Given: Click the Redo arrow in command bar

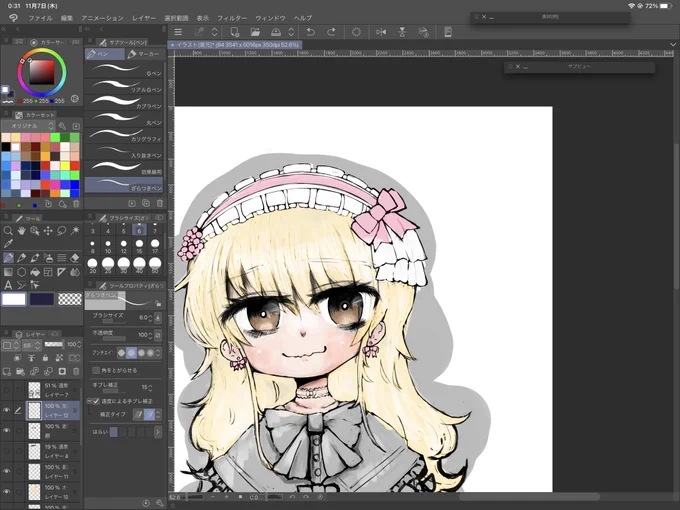Looking at the screenshot, I should click(331, 32).
